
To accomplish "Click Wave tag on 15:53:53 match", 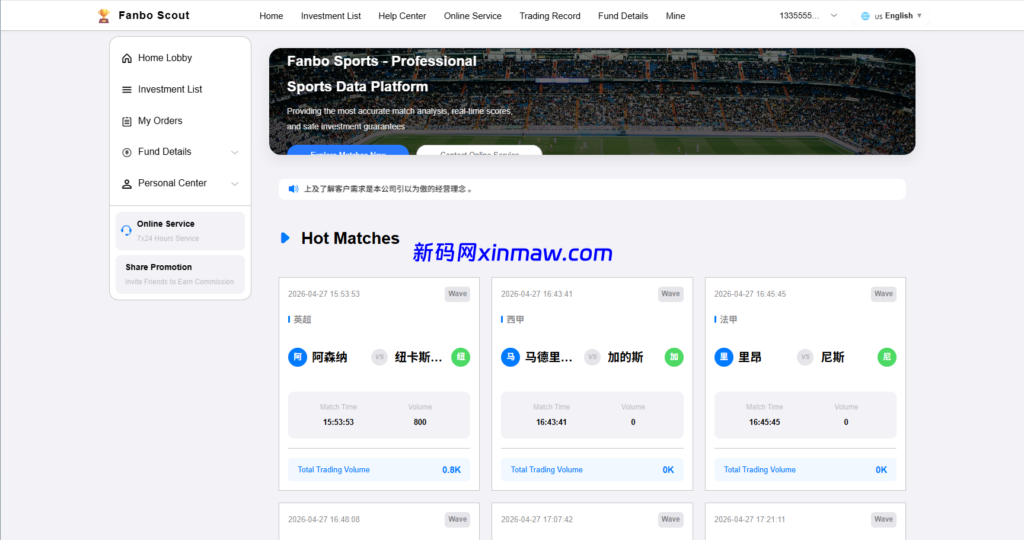I will pos(457,294).
